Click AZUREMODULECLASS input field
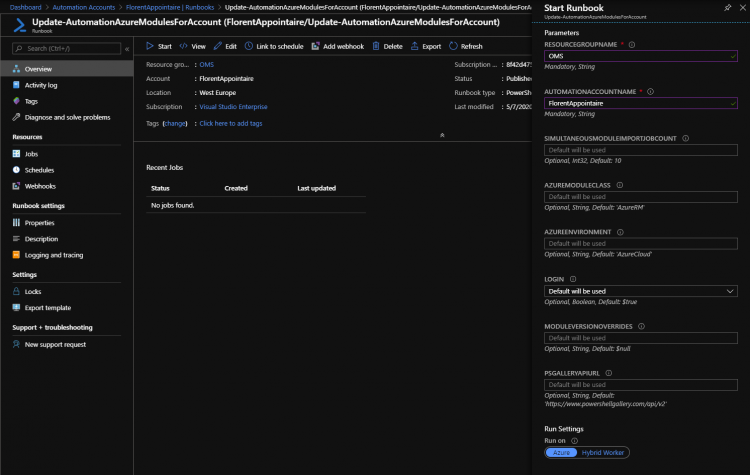750x475 pixels. pyautogui.click(x=640, y=197)
